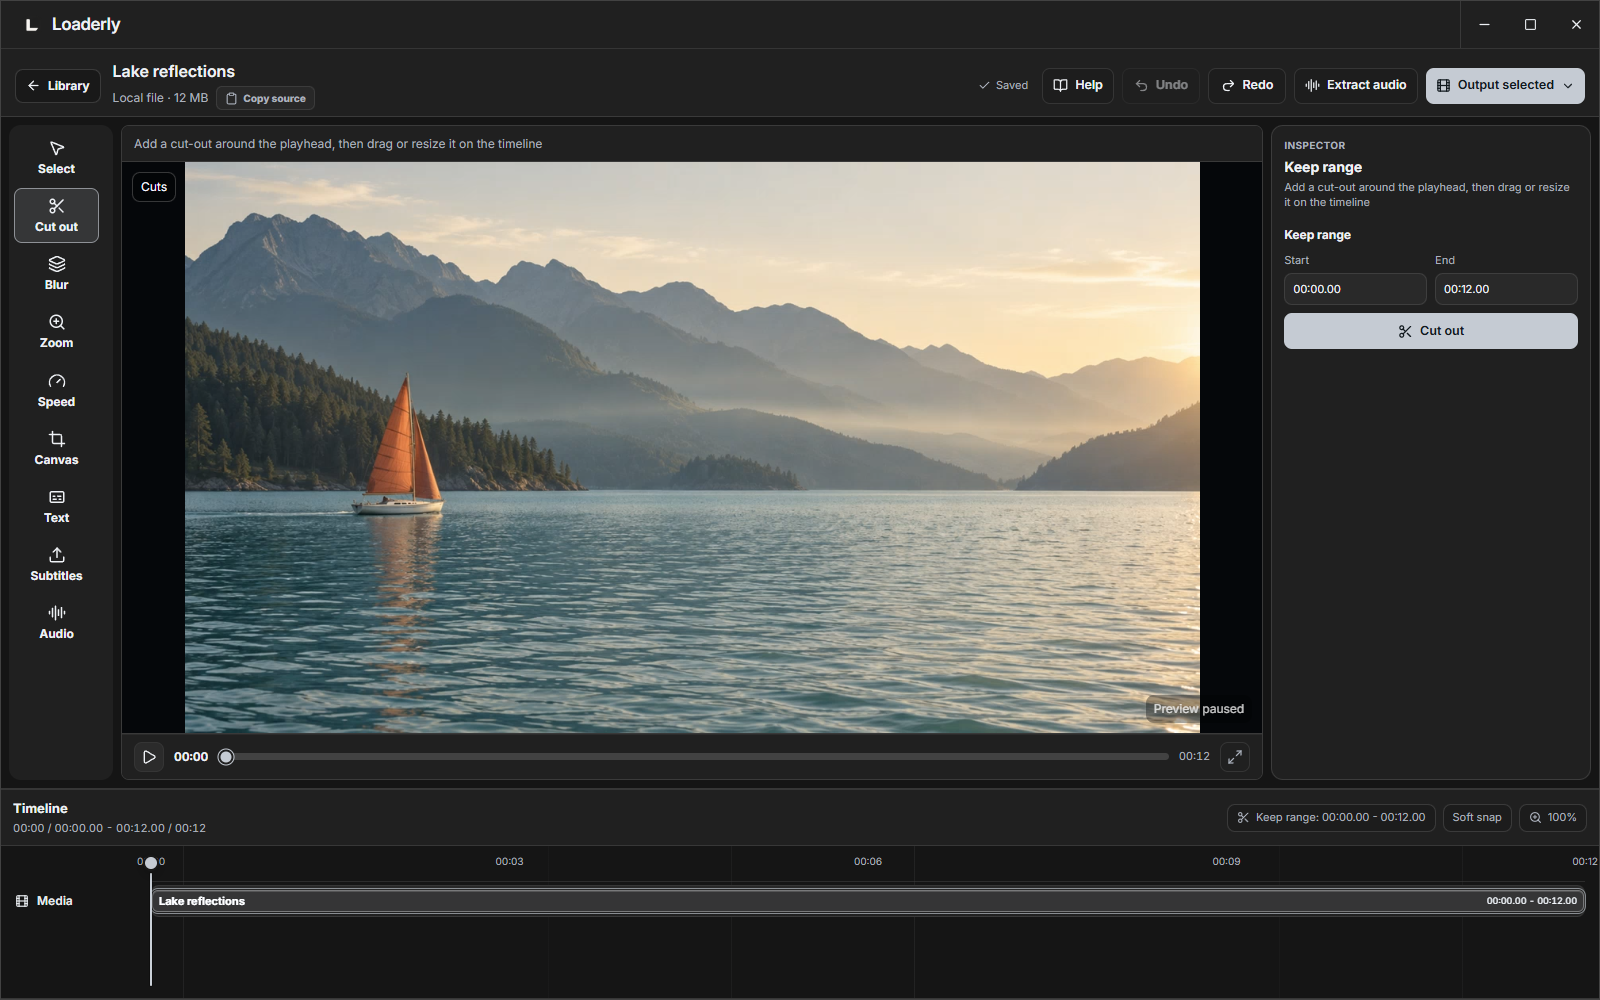
Task: Edit the Keep range End field
Action: 1506,289
